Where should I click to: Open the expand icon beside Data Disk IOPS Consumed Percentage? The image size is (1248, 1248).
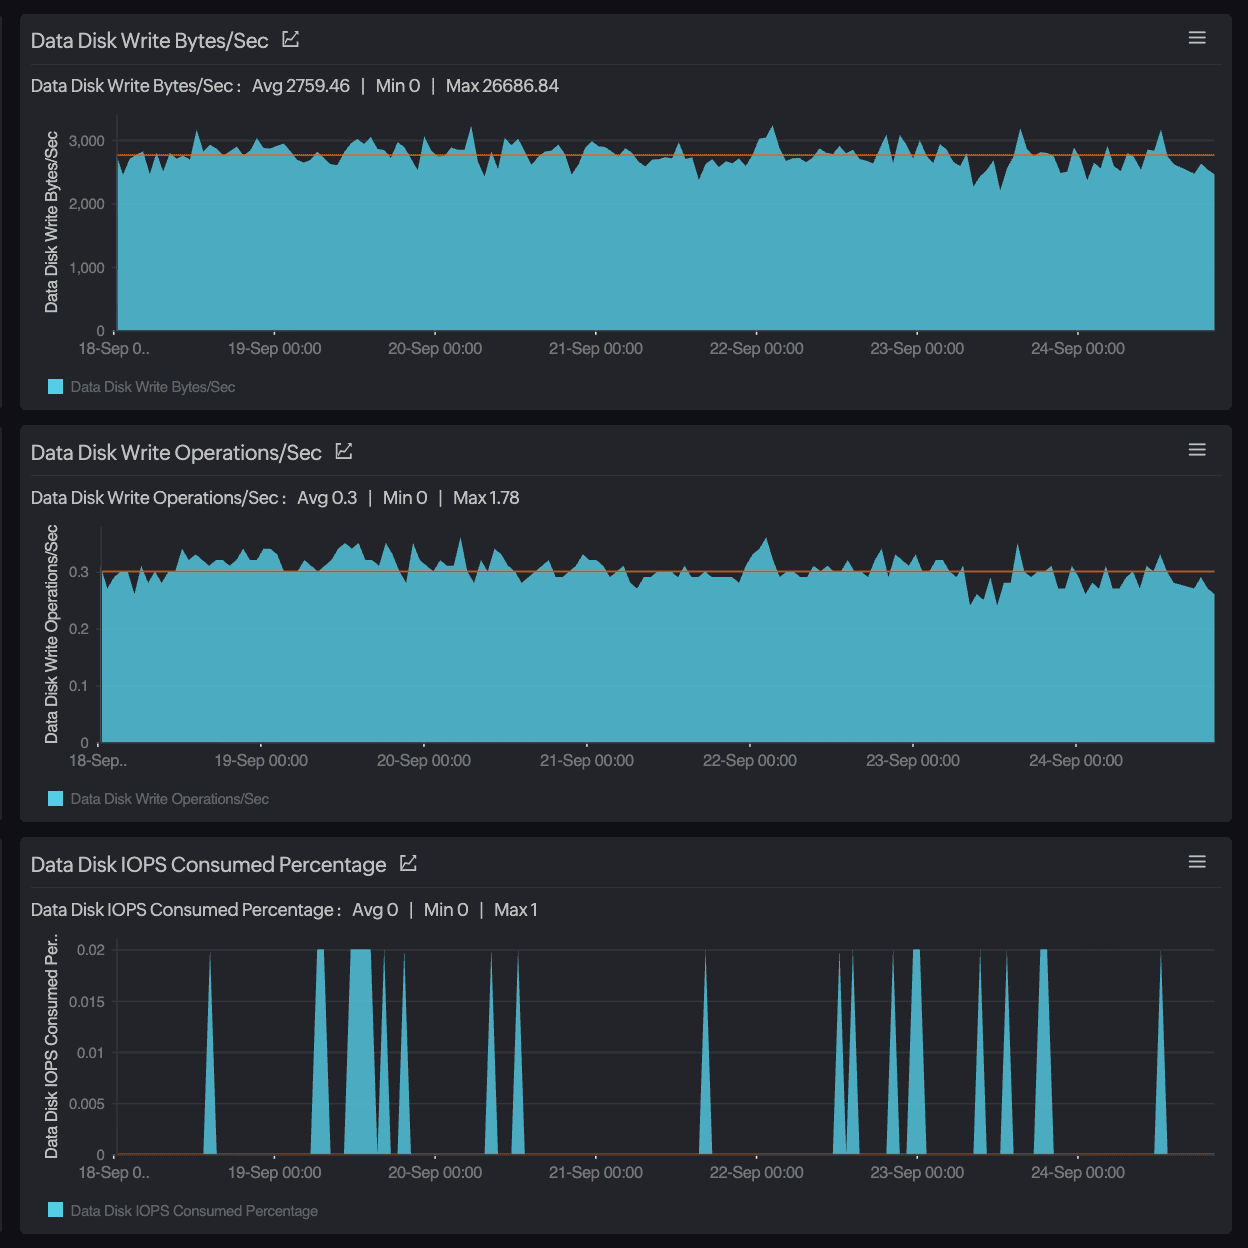pos(407,863)
